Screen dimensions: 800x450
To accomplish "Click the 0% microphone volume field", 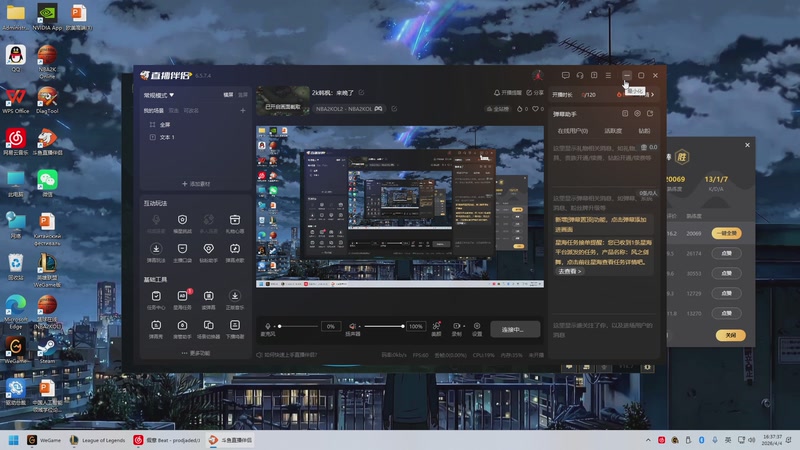I will click(x=331, y=327).
